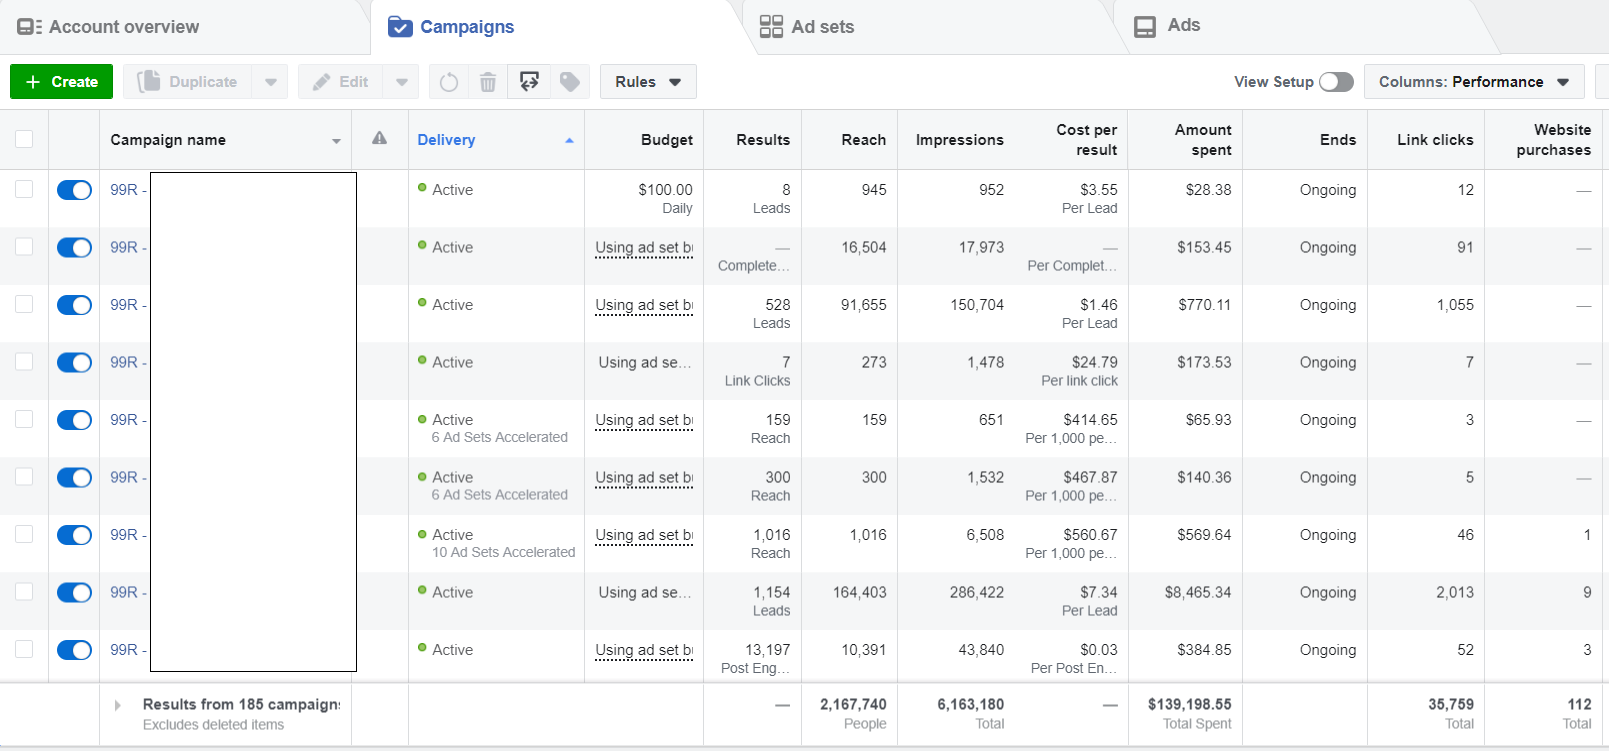Toggle the View Setup switch
The image size is (1609, 751).
[x=1336, y=82]
